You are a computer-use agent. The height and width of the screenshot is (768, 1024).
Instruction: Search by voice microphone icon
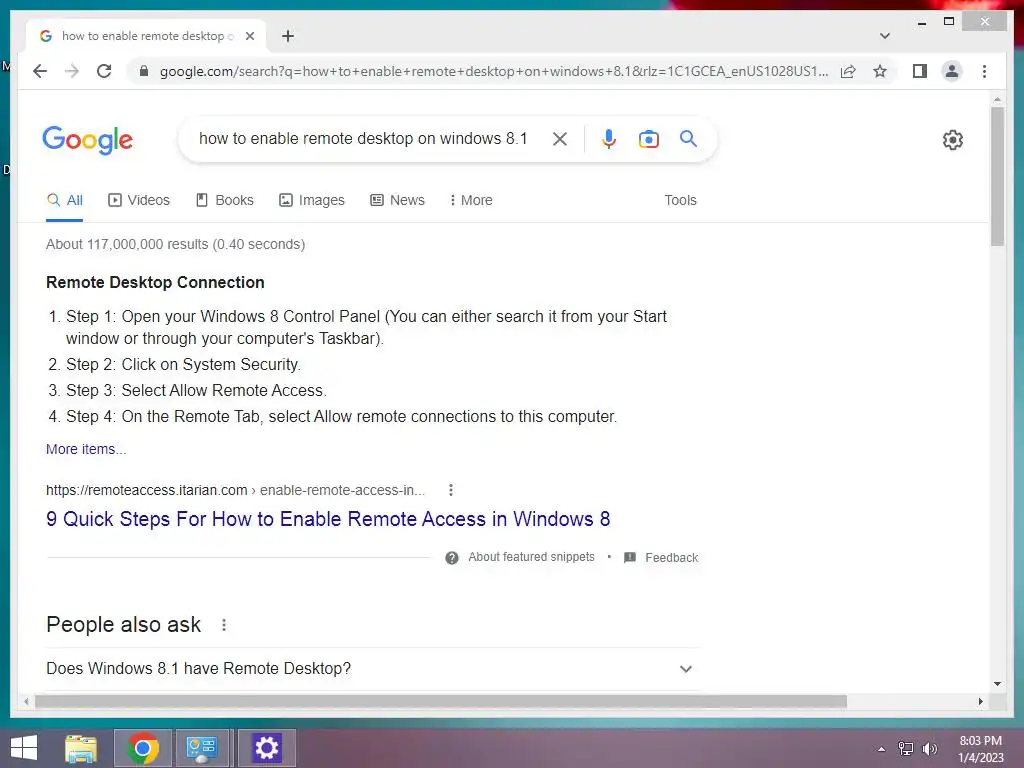[x=609, y=139]
